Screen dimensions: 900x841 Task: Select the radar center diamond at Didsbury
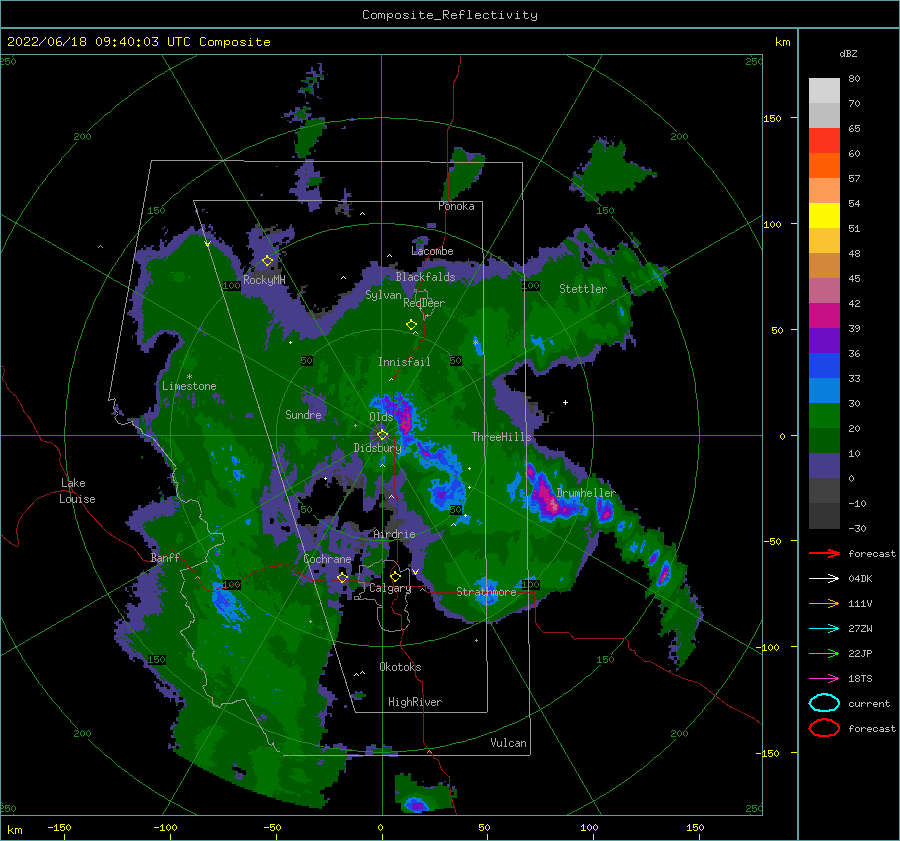point(382,435)
